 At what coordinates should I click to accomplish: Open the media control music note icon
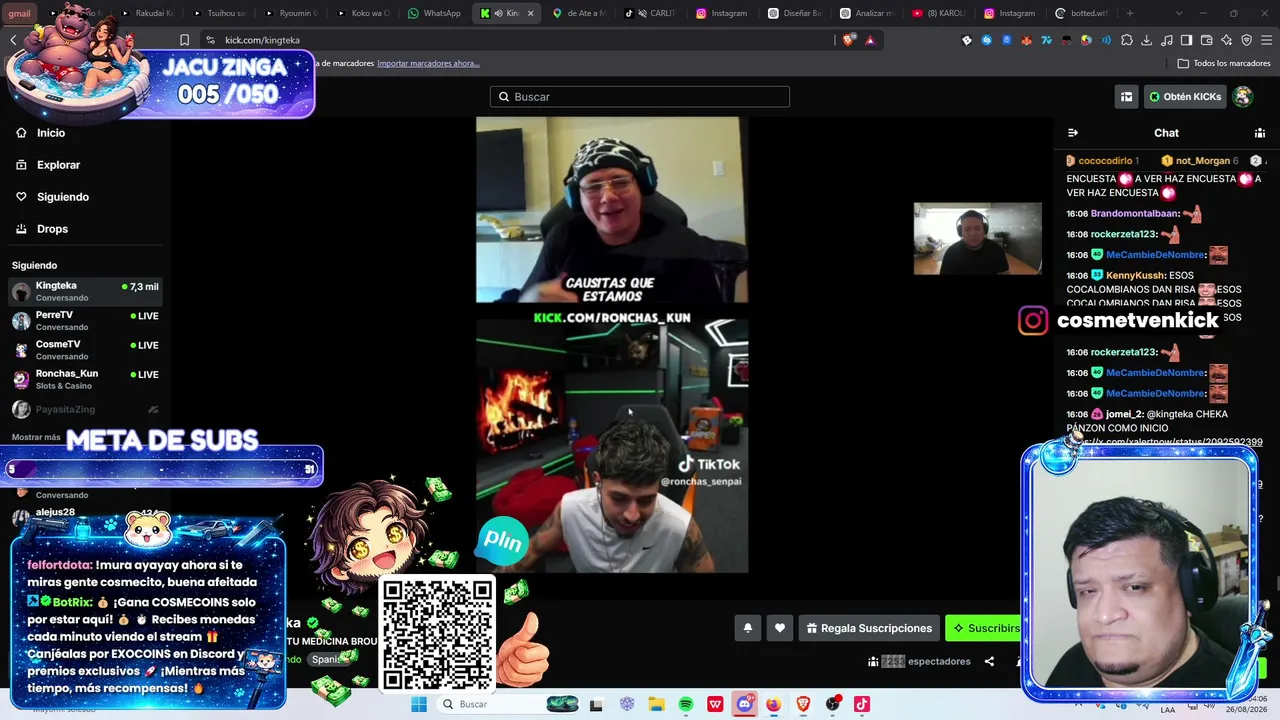[1166, 40]
